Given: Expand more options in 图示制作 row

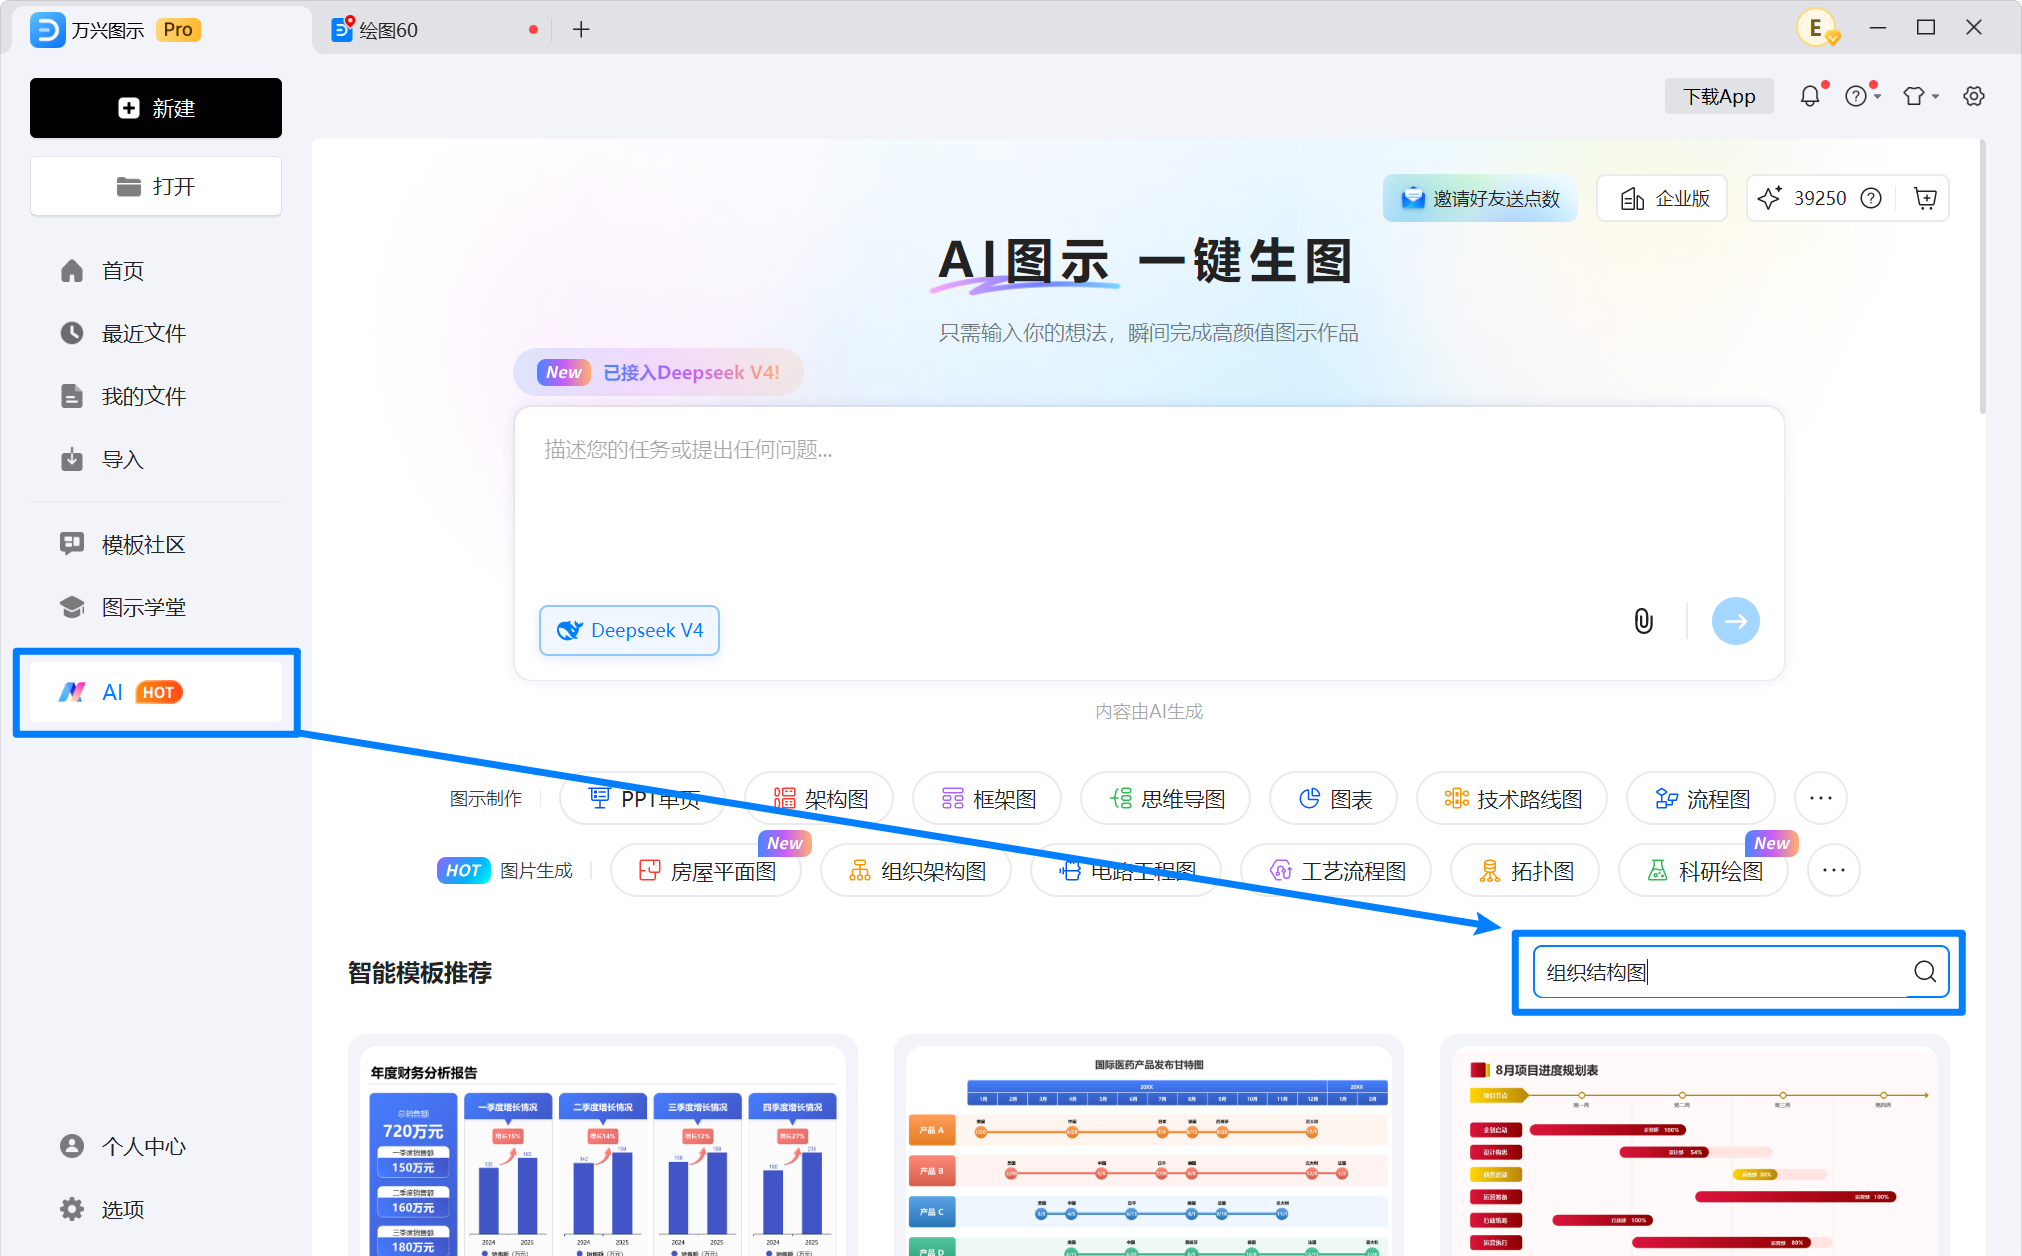Looking at the screenshot, I should pos(1820,798).
